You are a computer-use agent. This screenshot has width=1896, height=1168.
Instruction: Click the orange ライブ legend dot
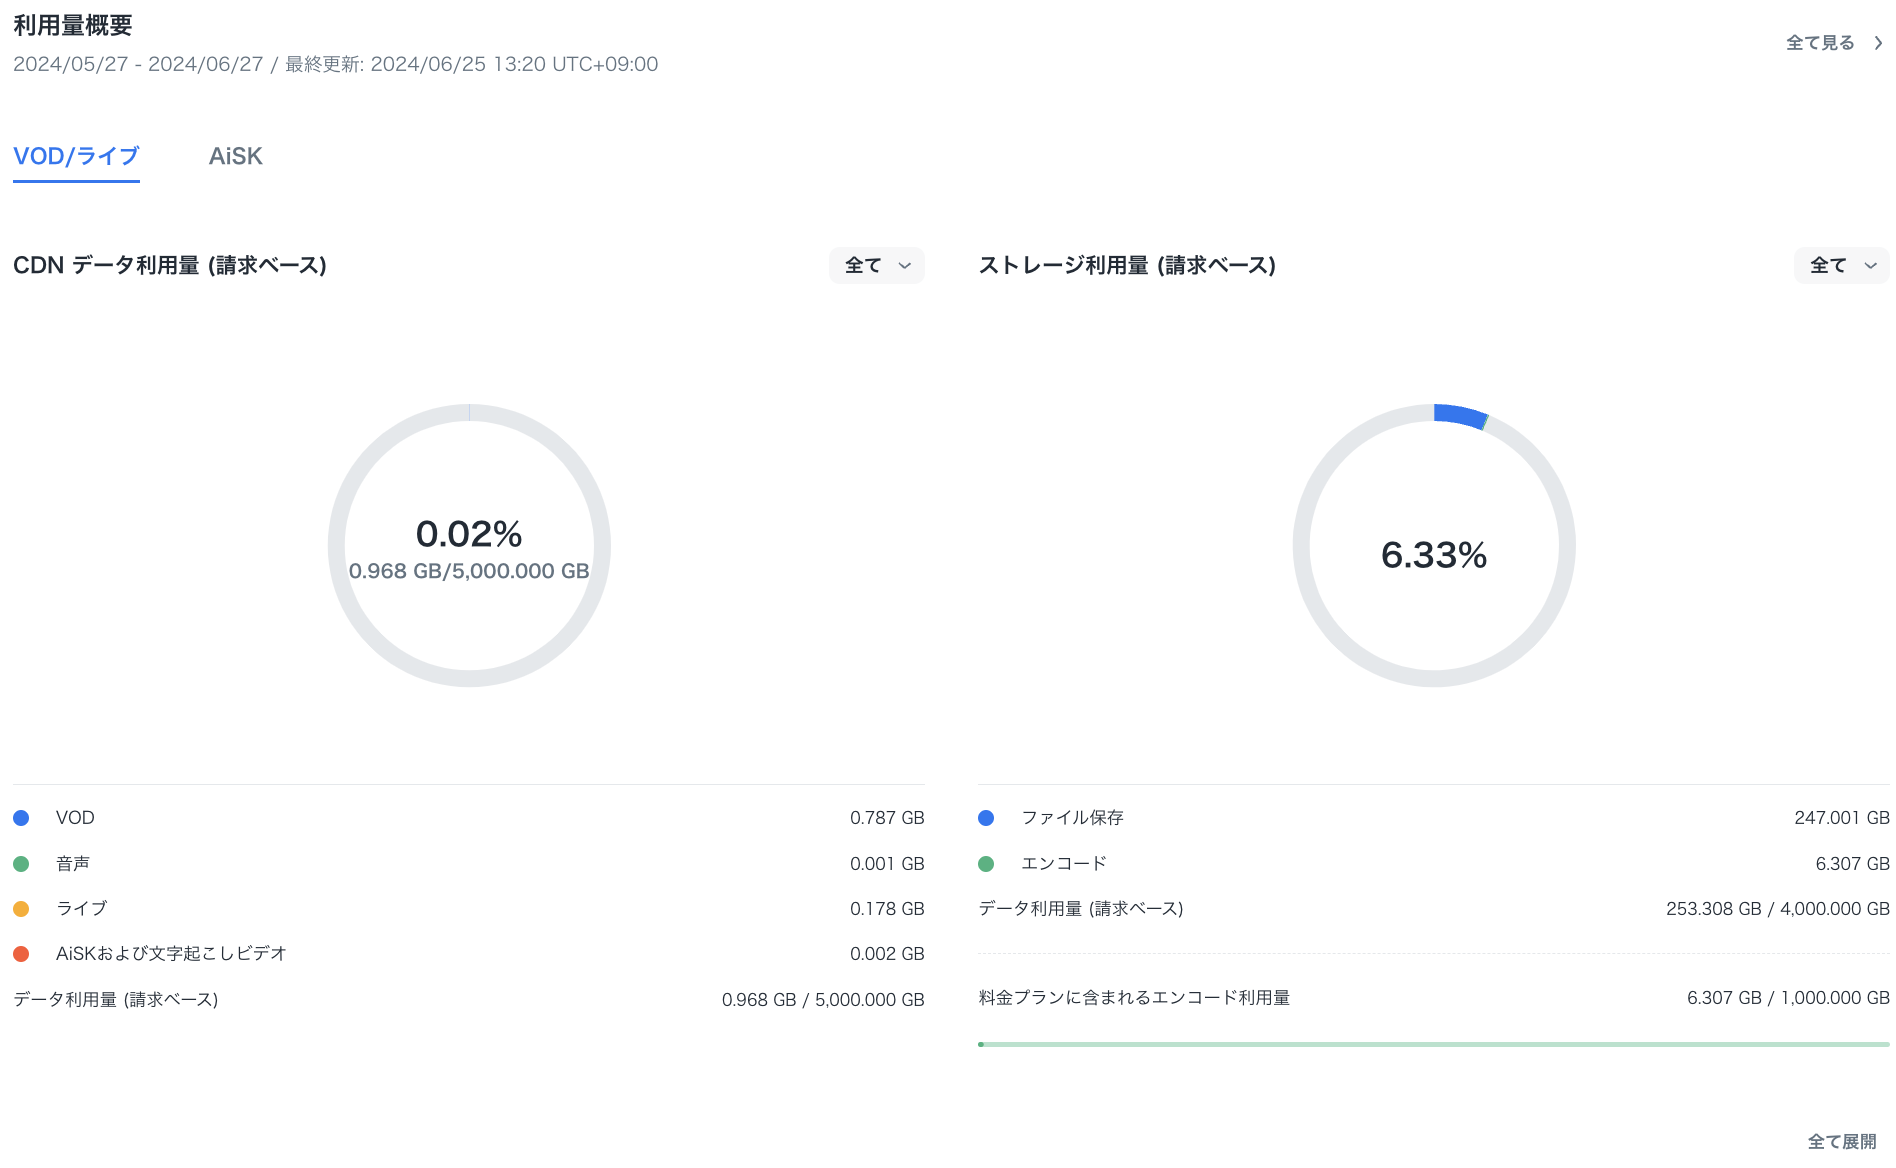click(21, 909)
